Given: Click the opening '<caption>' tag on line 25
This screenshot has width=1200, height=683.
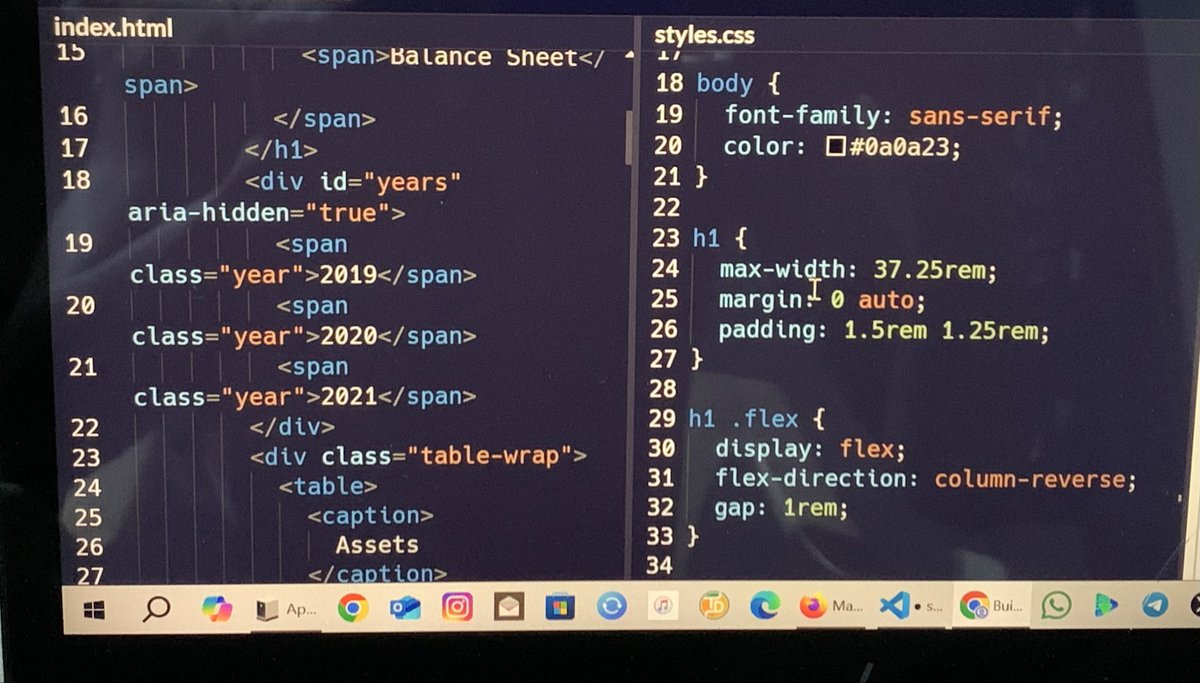Looking at the screenshot, I should coord(369,516).
